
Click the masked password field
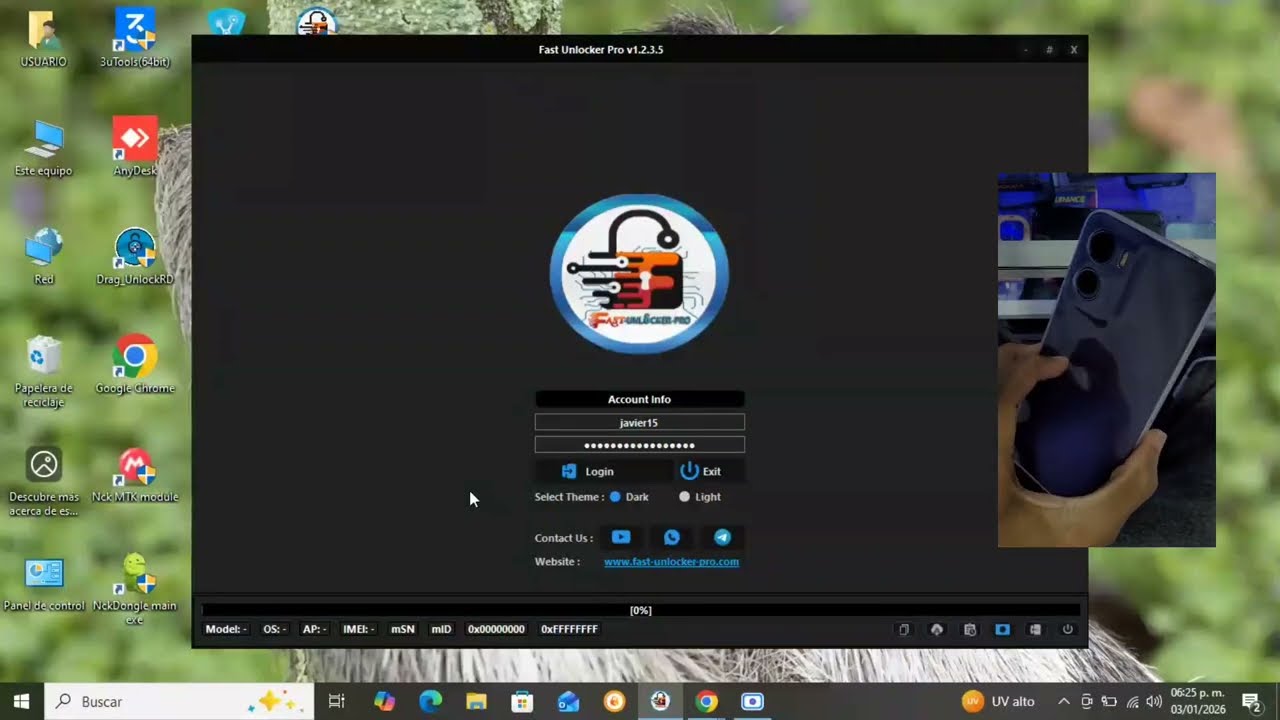click(x=639, y=445)
